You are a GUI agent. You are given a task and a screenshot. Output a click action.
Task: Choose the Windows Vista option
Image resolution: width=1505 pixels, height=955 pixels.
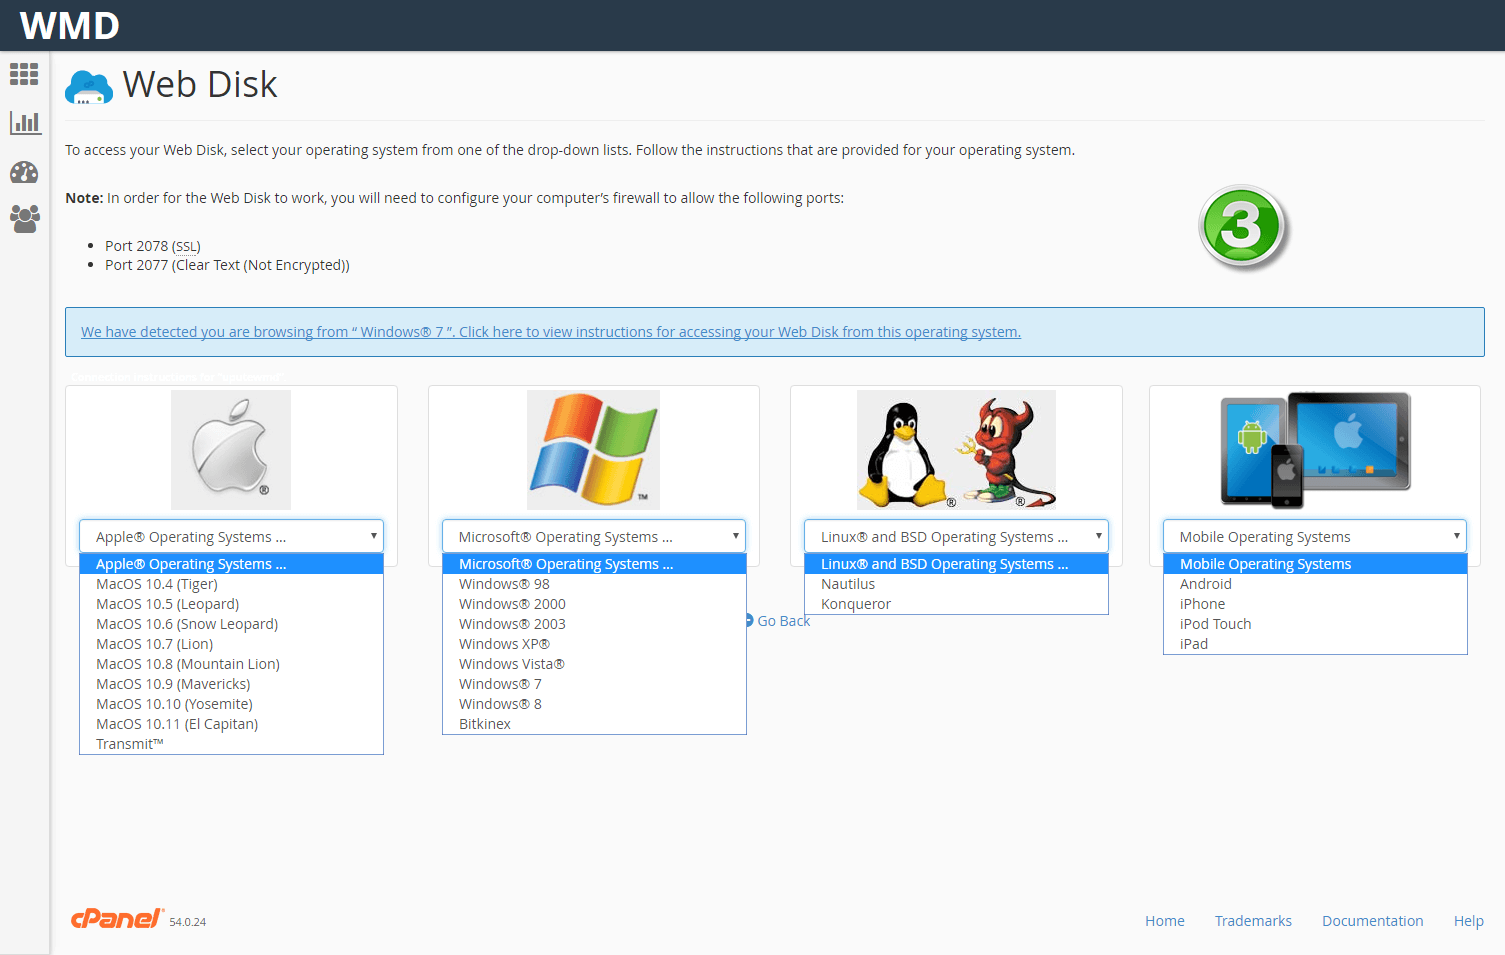pos(594,664)
